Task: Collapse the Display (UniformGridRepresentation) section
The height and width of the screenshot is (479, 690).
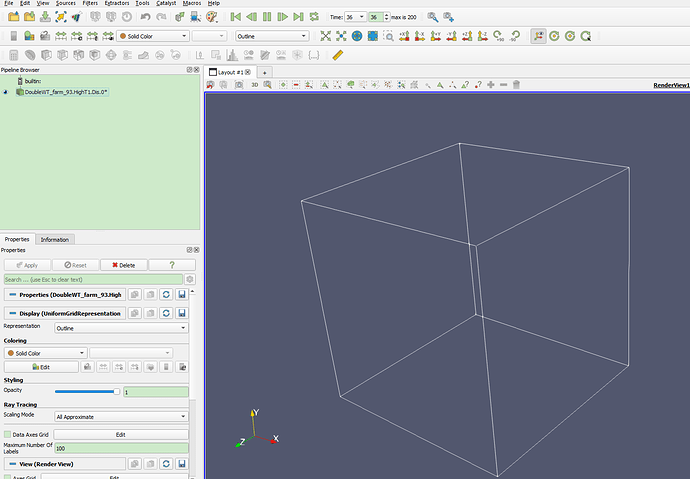Action: (x=11, y=313)
